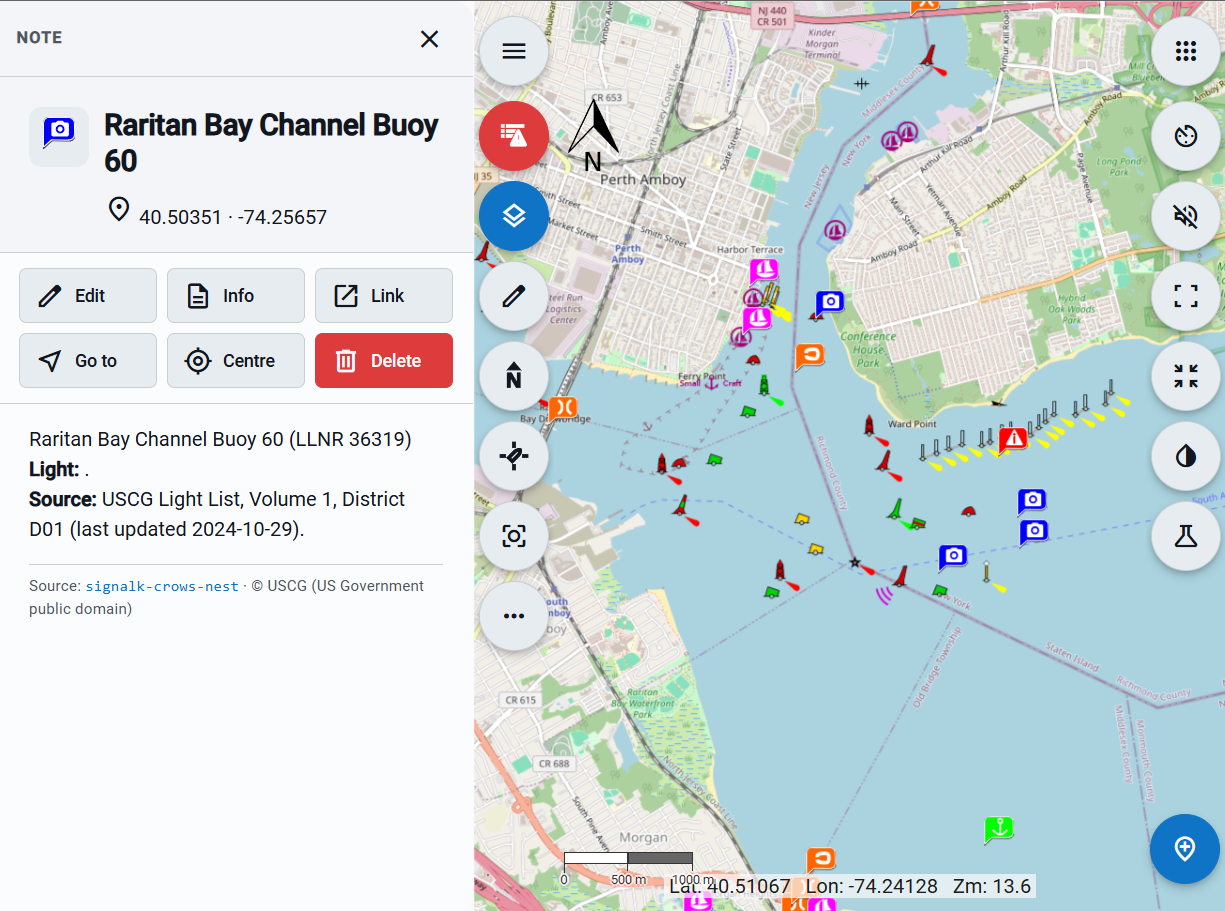Image resolution: width=1225 pixels, height=911 pixels.
Task: Open the hamburger main menu
Action: coord(514,51)
